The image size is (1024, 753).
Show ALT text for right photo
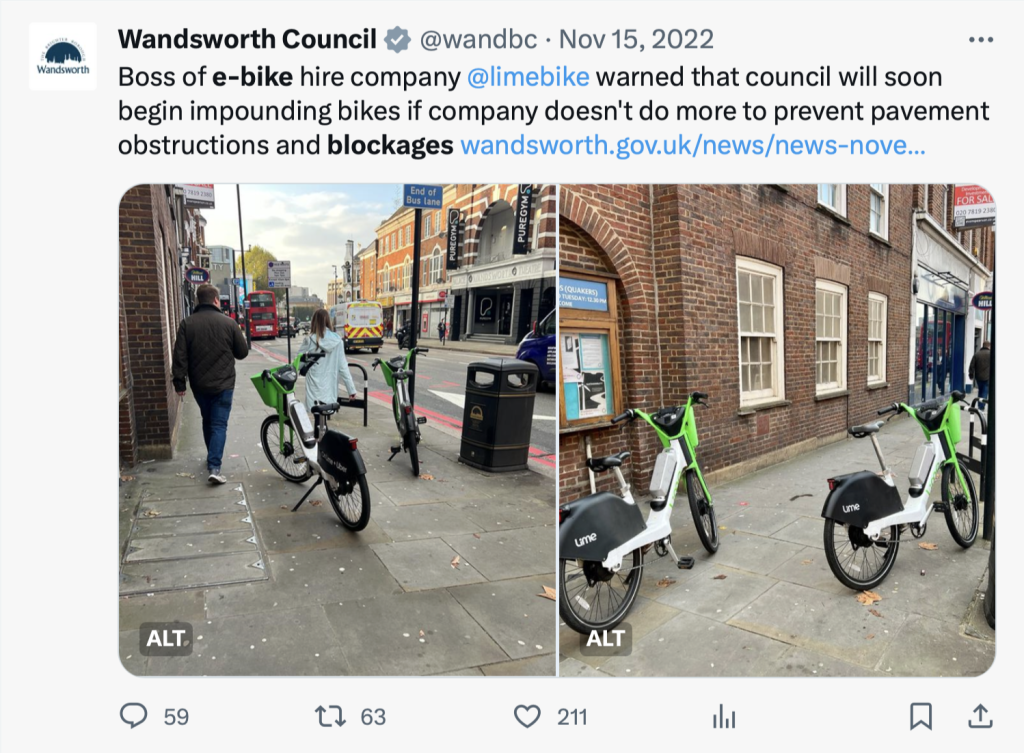(605, 638)
